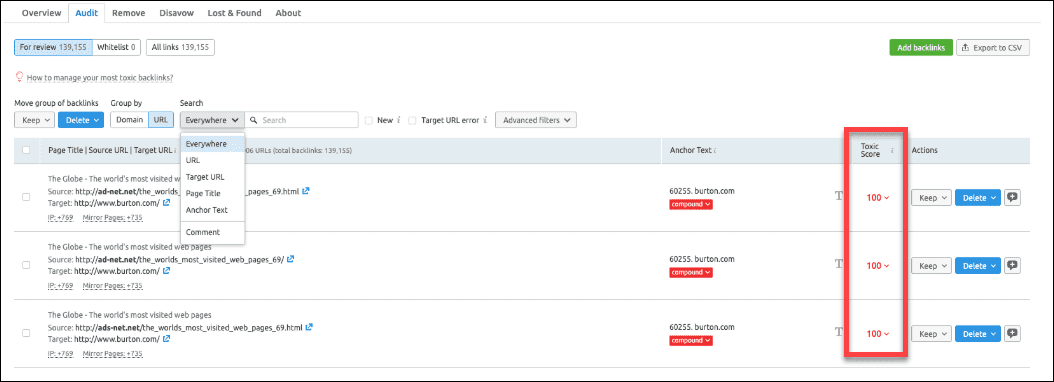Group backlinks by URL
This screenshot has width=1054, height=382.
coord(161,120)
